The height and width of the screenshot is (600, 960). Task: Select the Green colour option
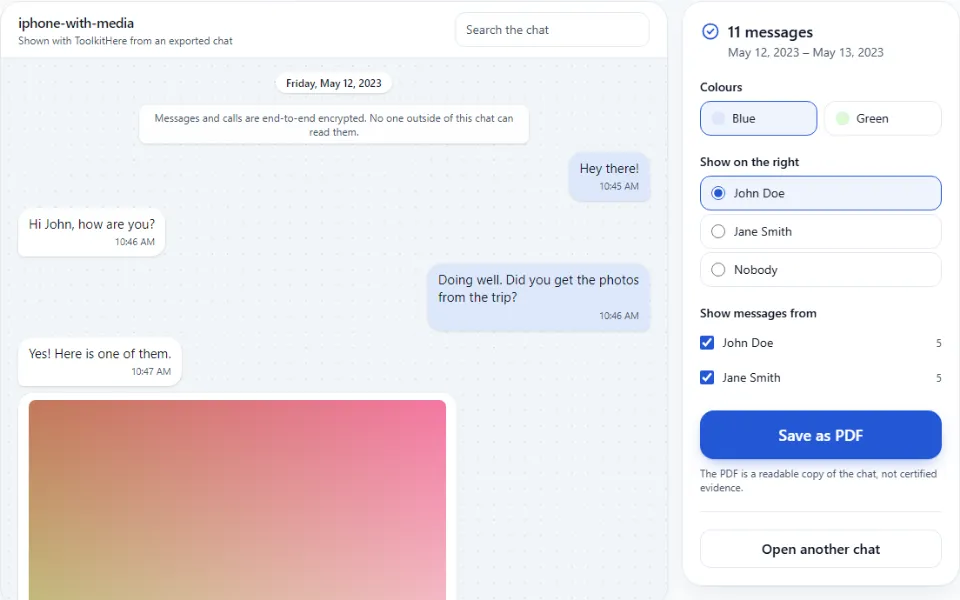click(x=882, y=118)
